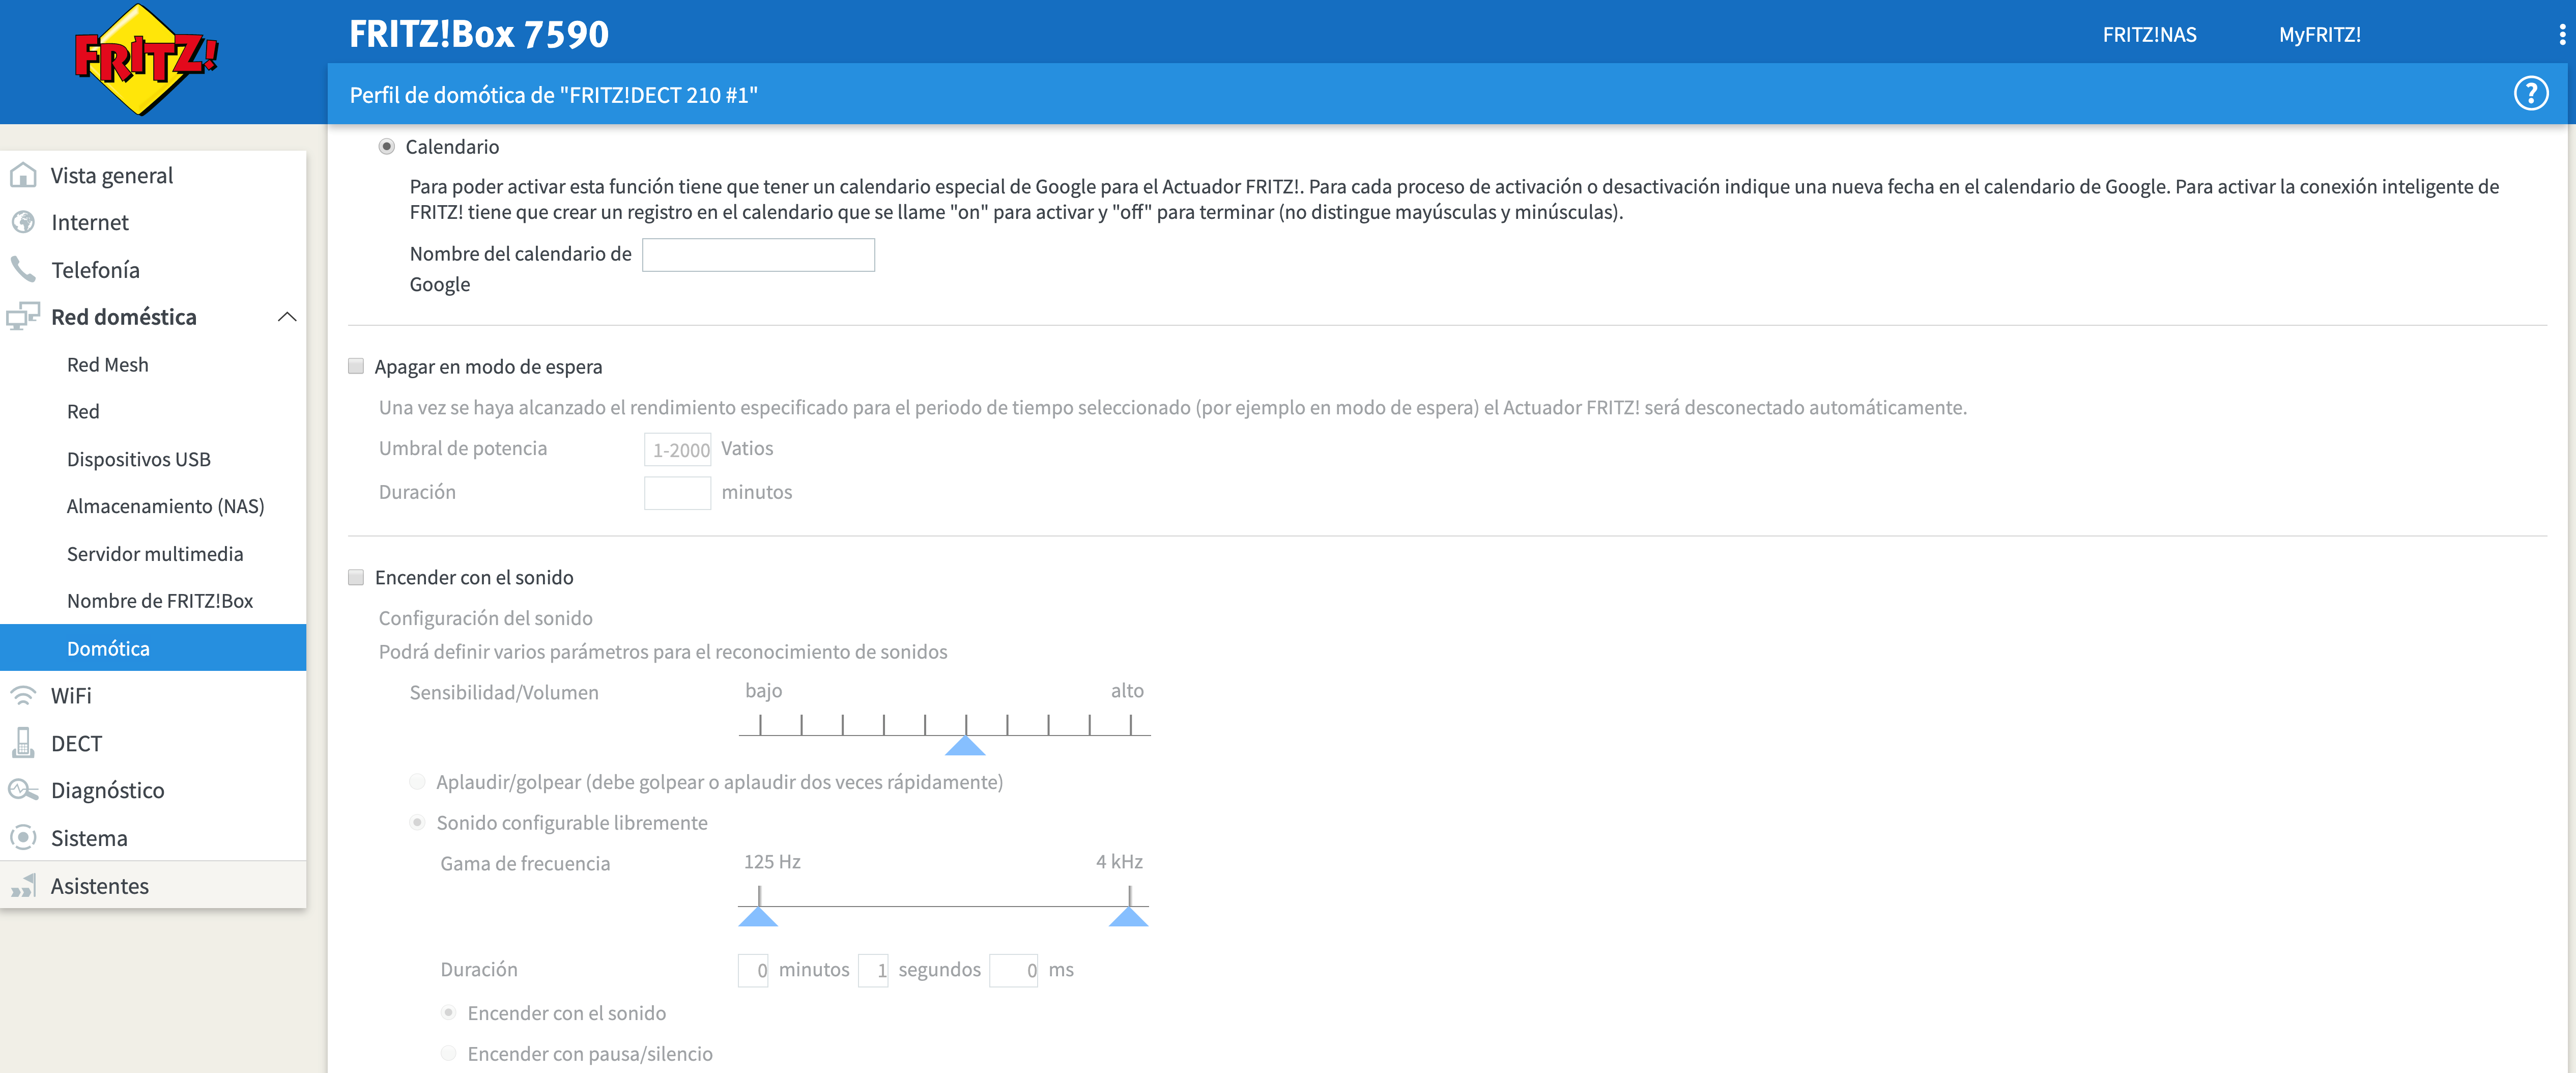The height and width of the screenshot is (1073, 2576).
Task: Click the Sistema circular icon
Action: click(x=23, y=837)
